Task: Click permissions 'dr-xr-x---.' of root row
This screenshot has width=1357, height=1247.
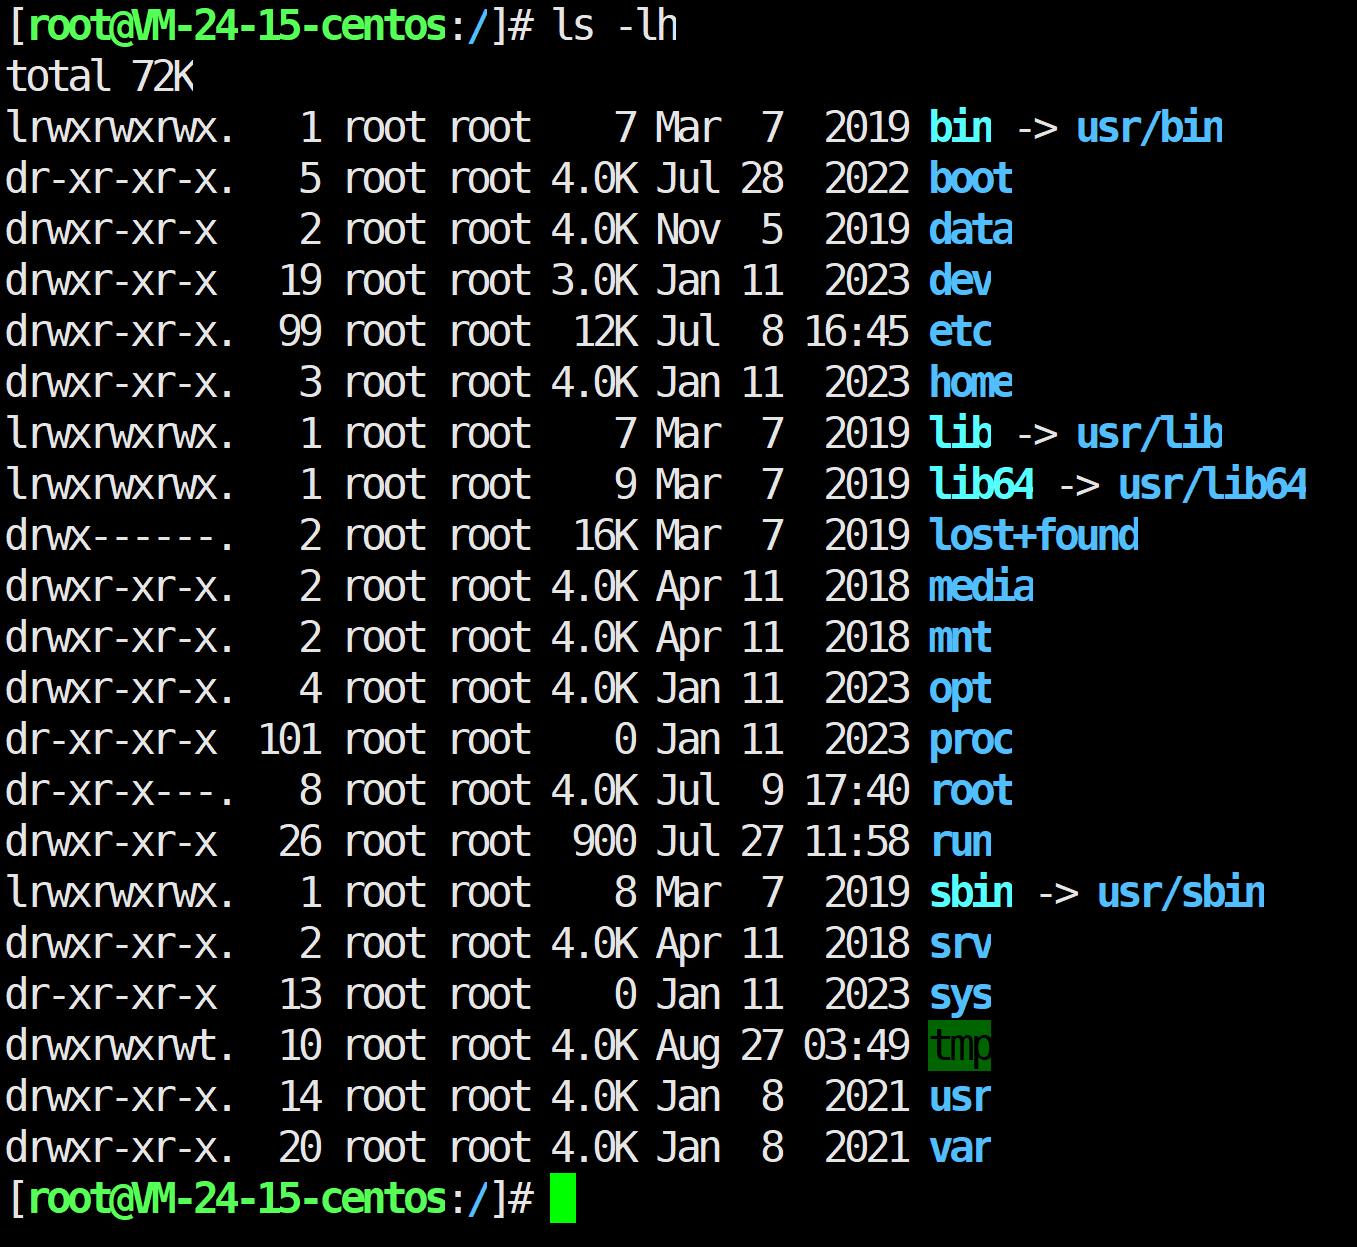Action: pos(120,790)
